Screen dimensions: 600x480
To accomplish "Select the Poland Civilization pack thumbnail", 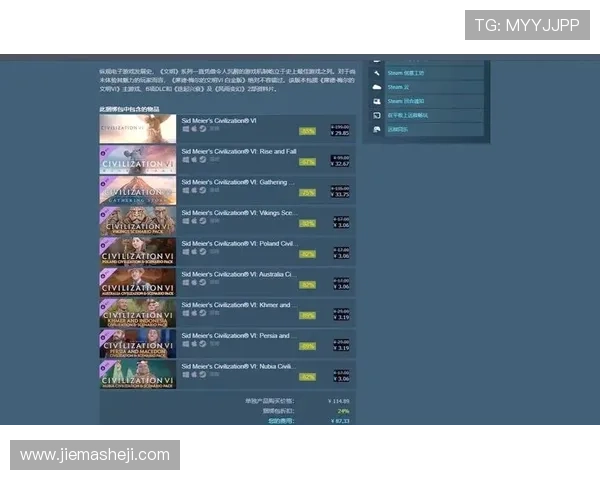I will (x=137, y=251).
